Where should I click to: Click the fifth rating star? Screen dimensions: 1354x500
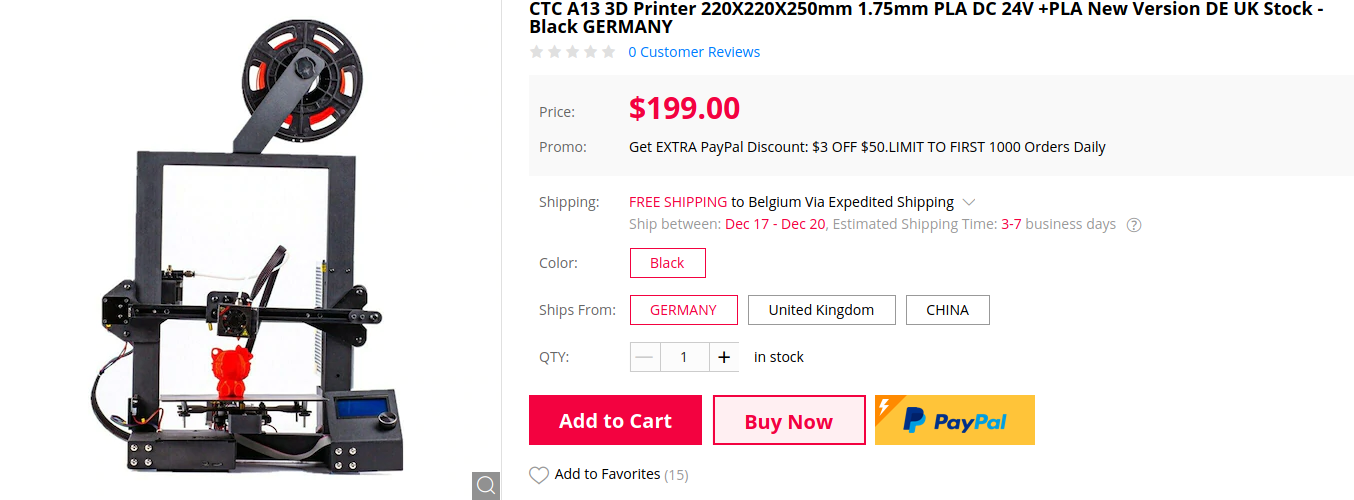click(608, 52)
